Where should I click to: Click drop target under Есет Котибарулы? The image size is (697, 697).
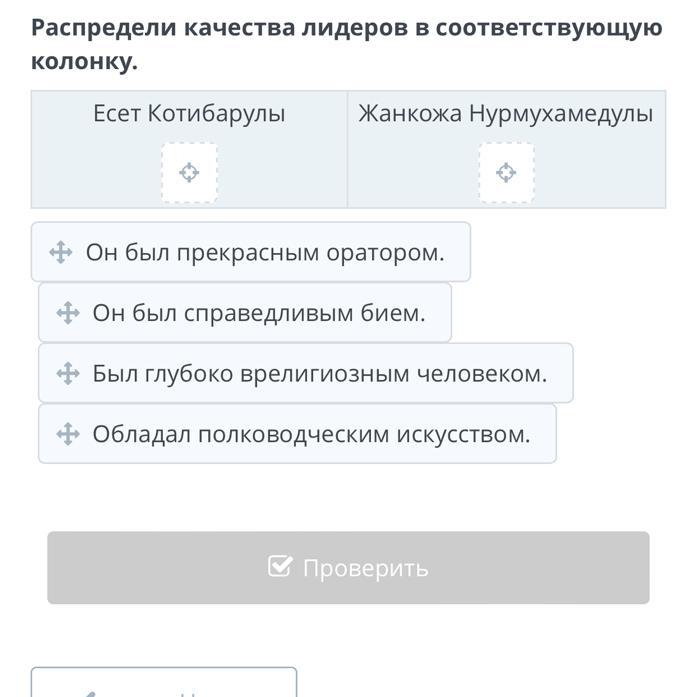pos(189,173)
